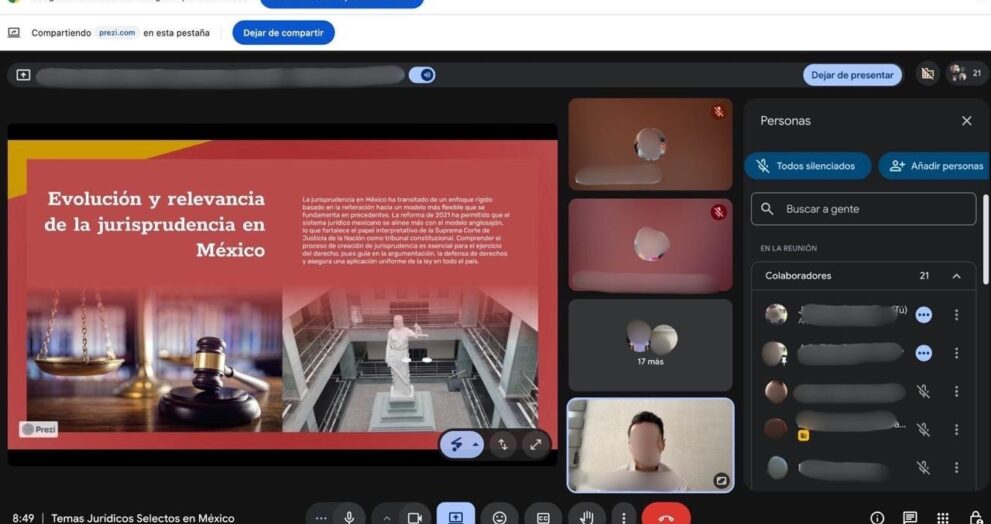
Task: Click the Buscar a gente search field
Action: [x=863, y=209]
